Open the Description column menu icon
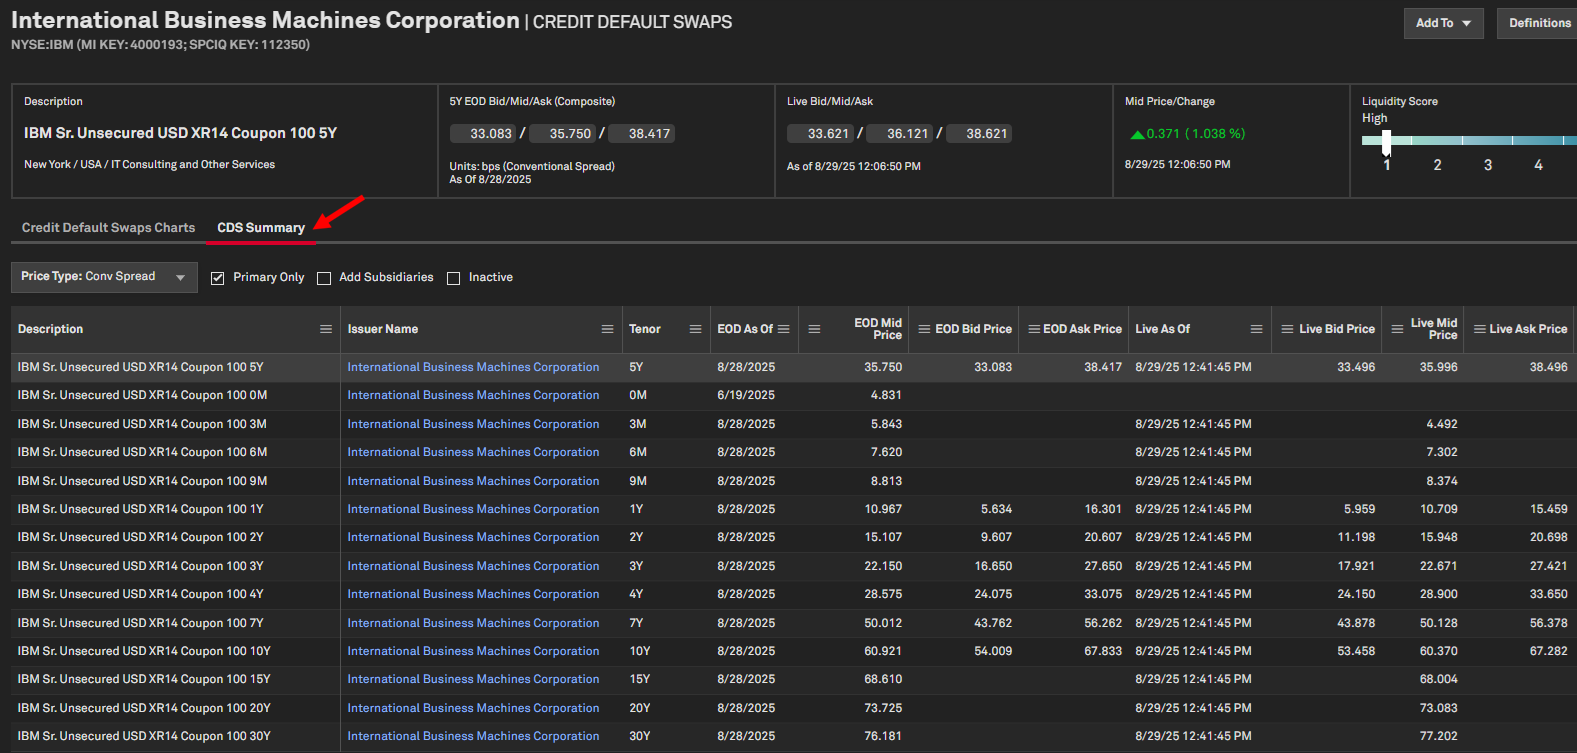1577x753 pixels. pos(325,329)
